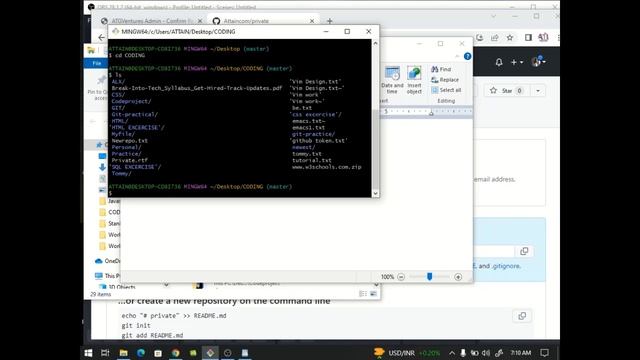Click the WordPad zoom slider handle
Image resolution: width=640 pixels, height=360 pixels.
coord(429,277)
